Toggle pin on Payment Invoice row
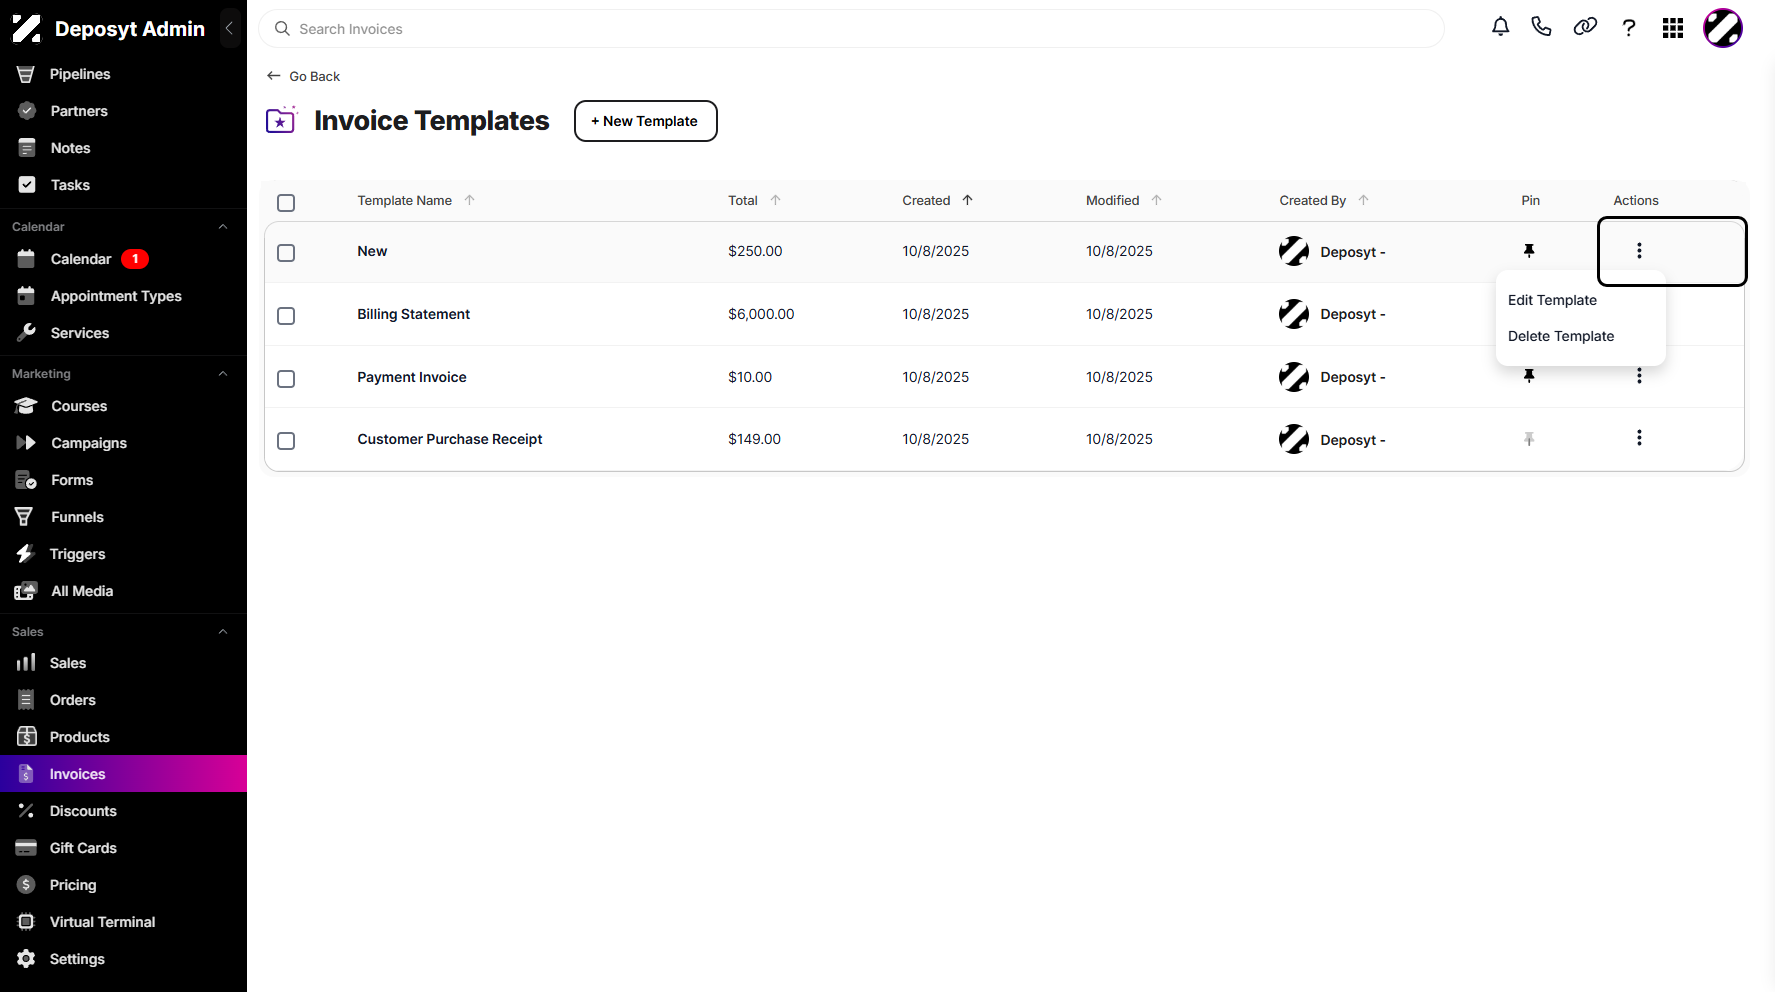This screenshot has height=992, width=1775. [1529, 376]
